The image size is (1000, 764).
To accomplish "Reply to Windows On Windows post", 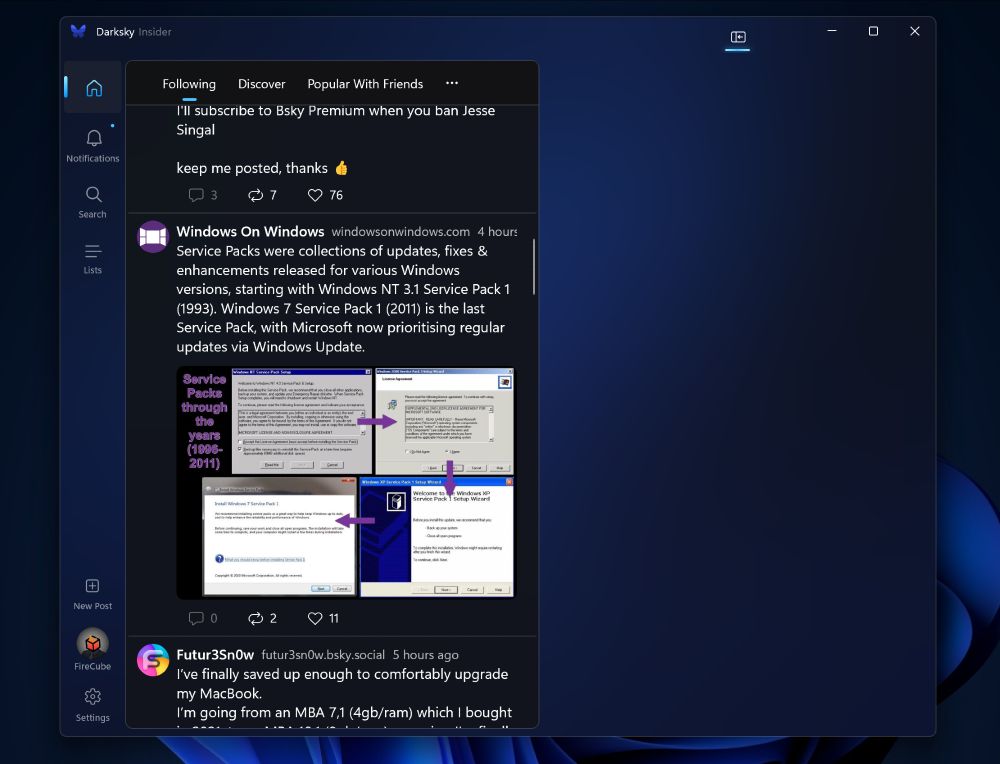I will coord(202,618).
